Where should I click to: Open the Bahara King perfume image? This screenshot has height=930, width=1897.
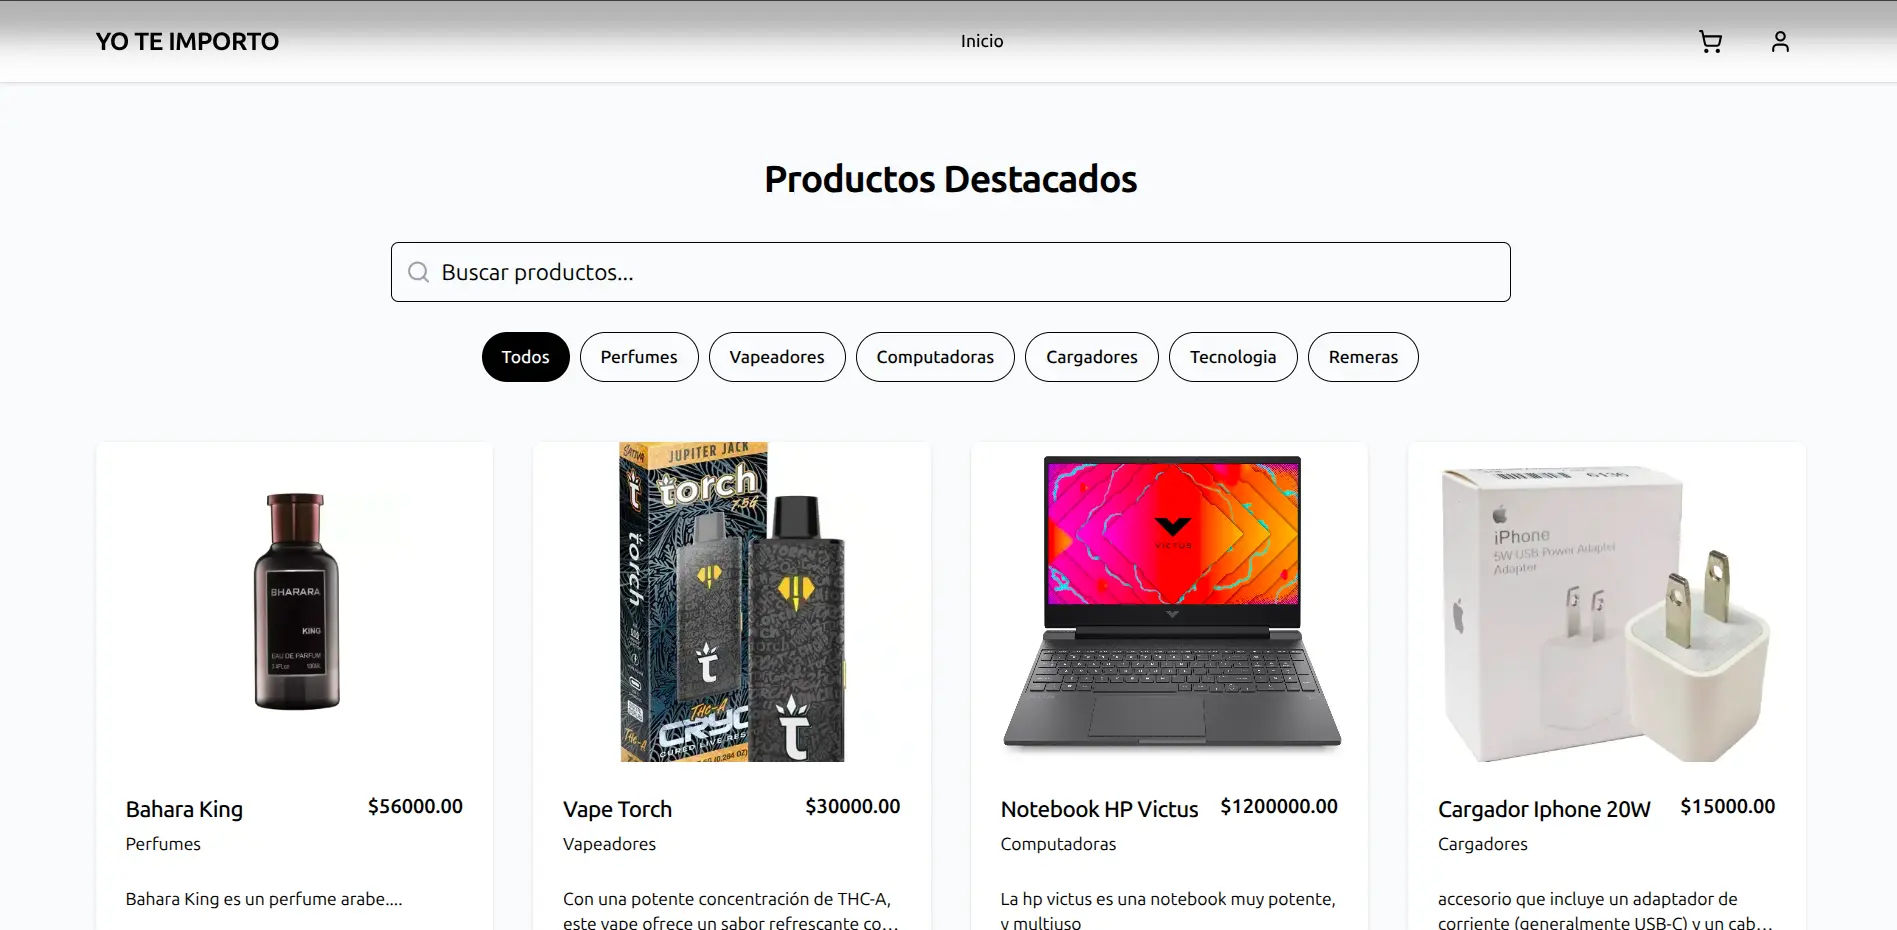point(295,602)
